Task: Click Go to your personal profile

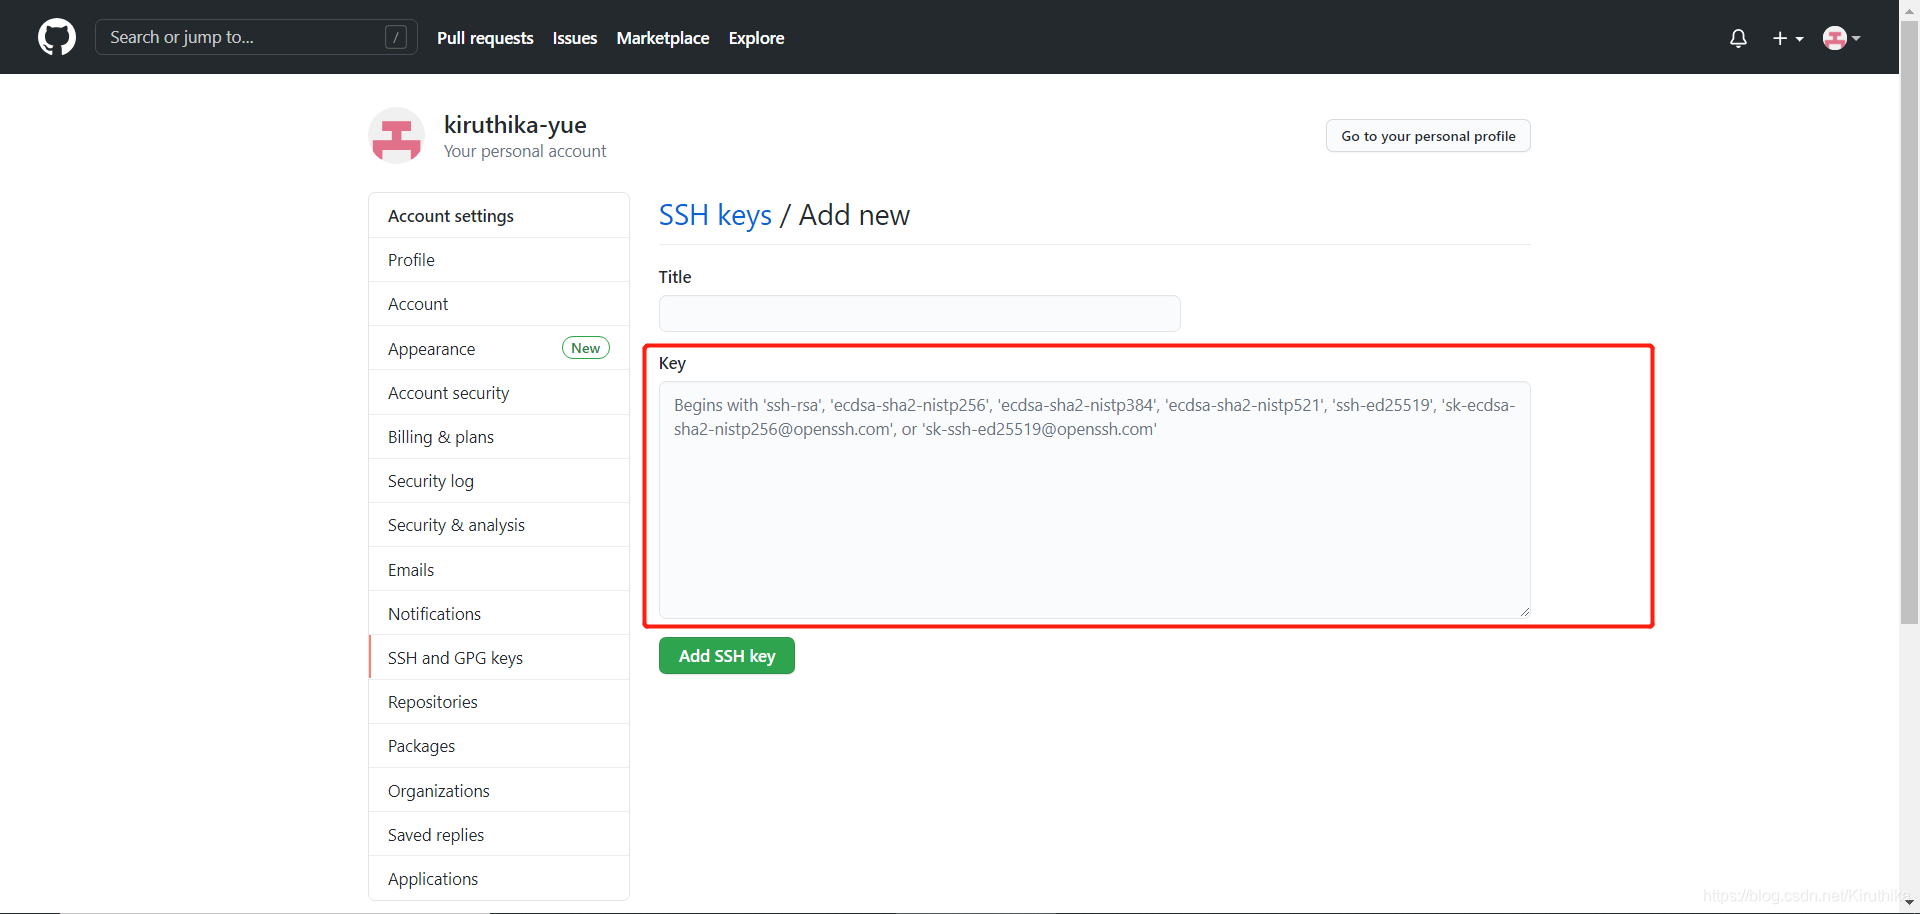Action: (x=1428, y=136)
